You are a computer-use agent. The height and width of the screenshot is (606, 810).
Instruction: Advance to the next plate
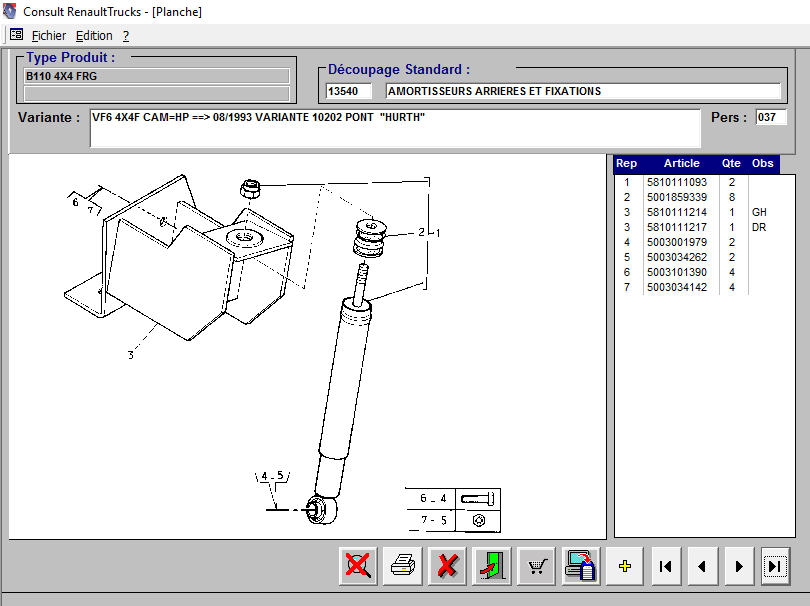coord(738,566)
